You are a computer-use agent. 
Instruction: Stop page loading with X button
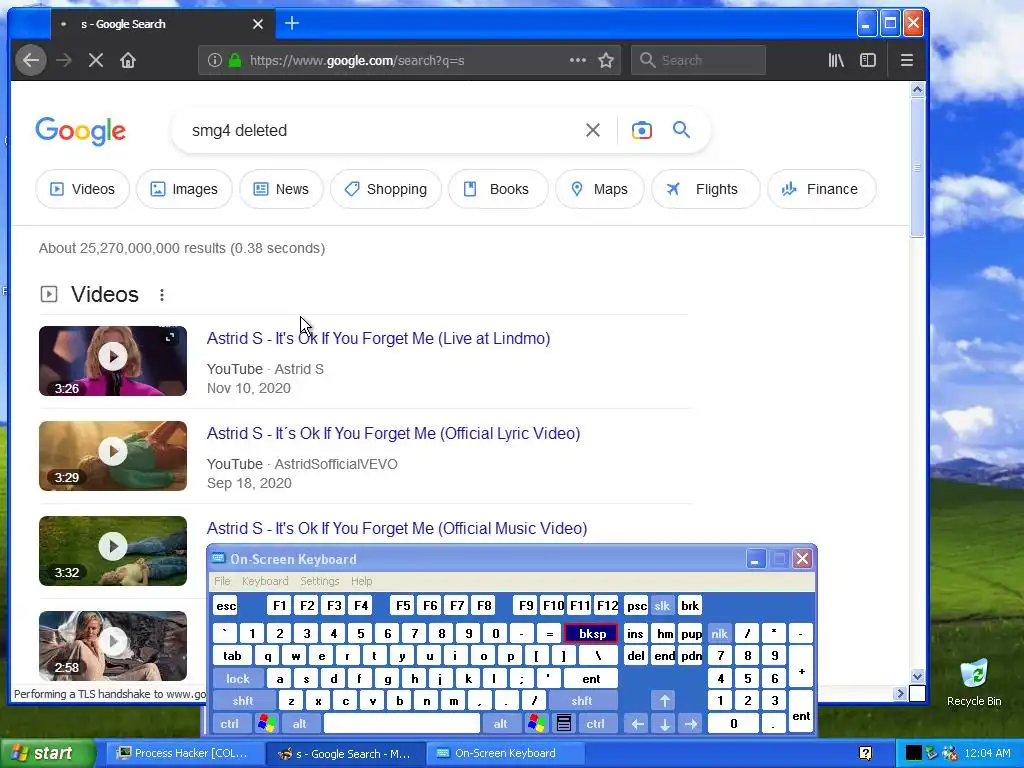coord(95,60)
